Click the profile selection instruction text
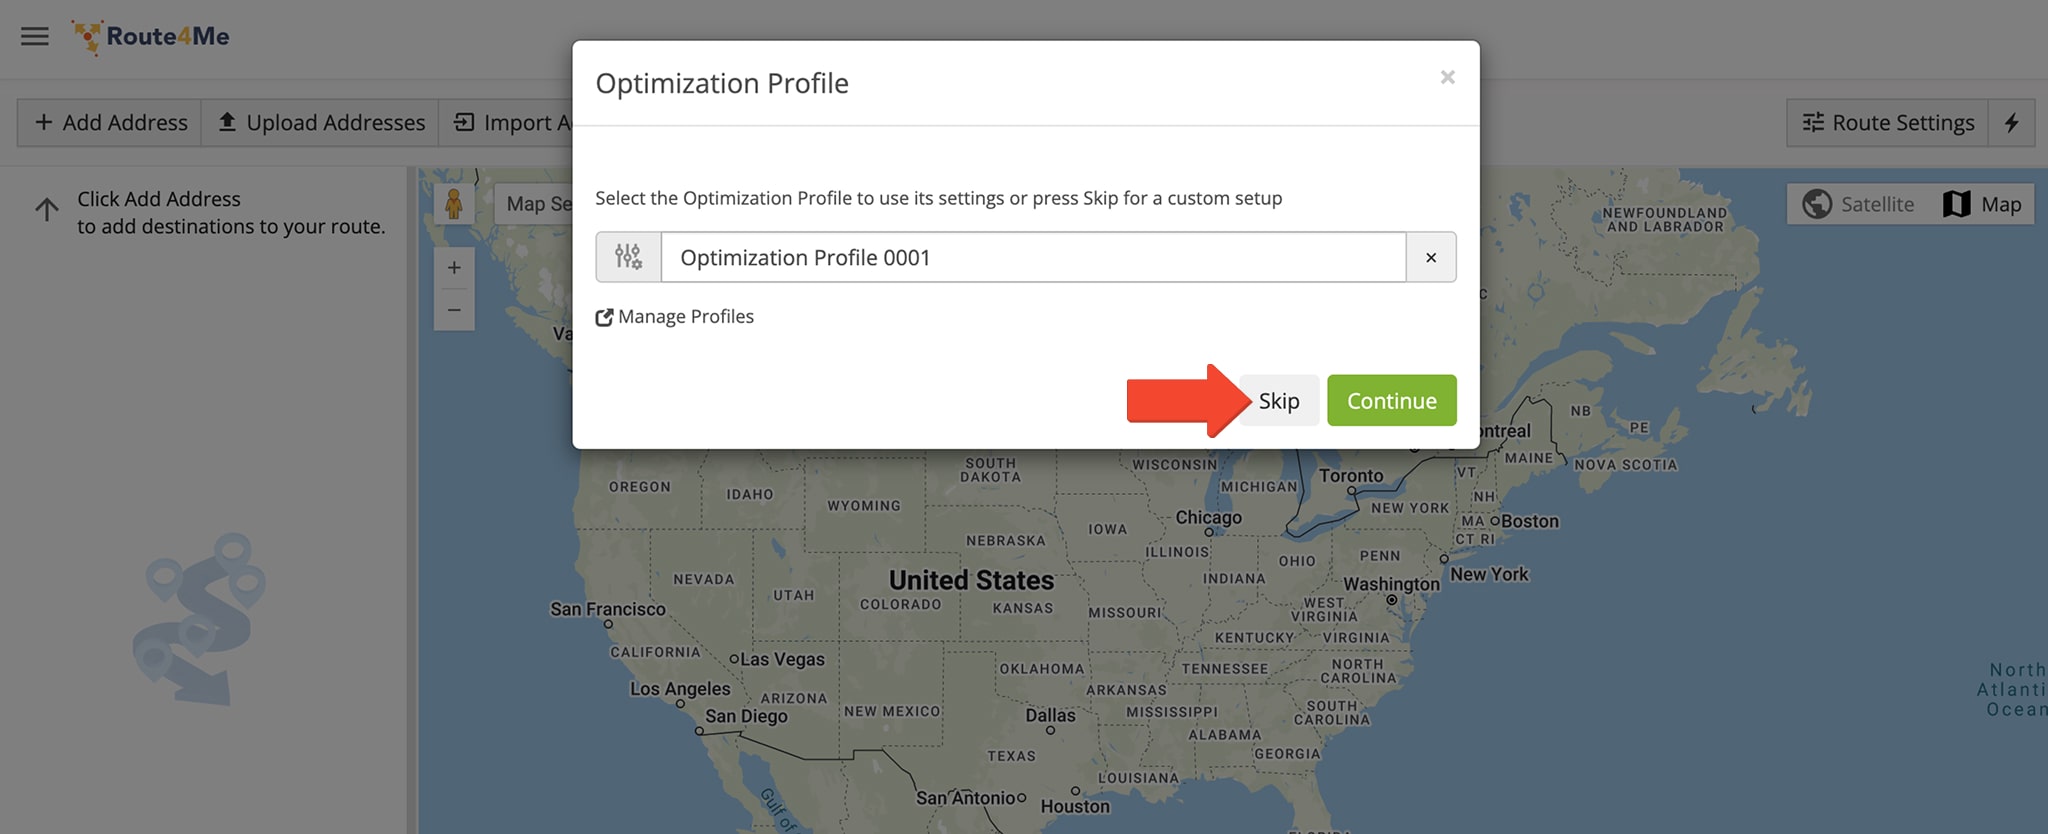 point(938,198)
